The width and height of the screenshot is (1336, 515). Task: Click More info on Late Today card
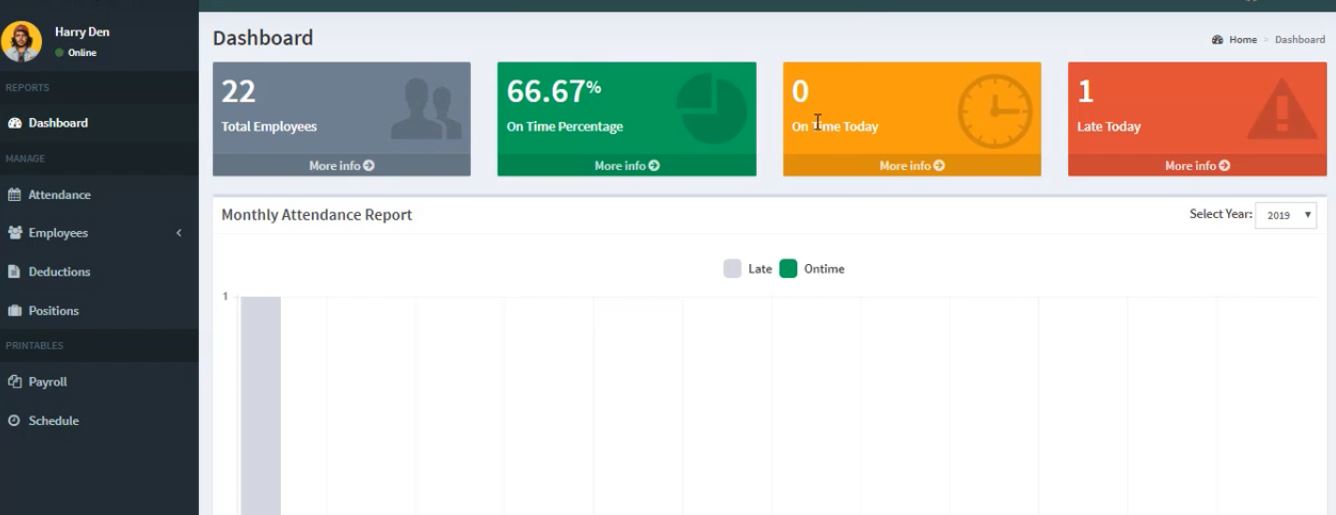[x=1197, y=165]
